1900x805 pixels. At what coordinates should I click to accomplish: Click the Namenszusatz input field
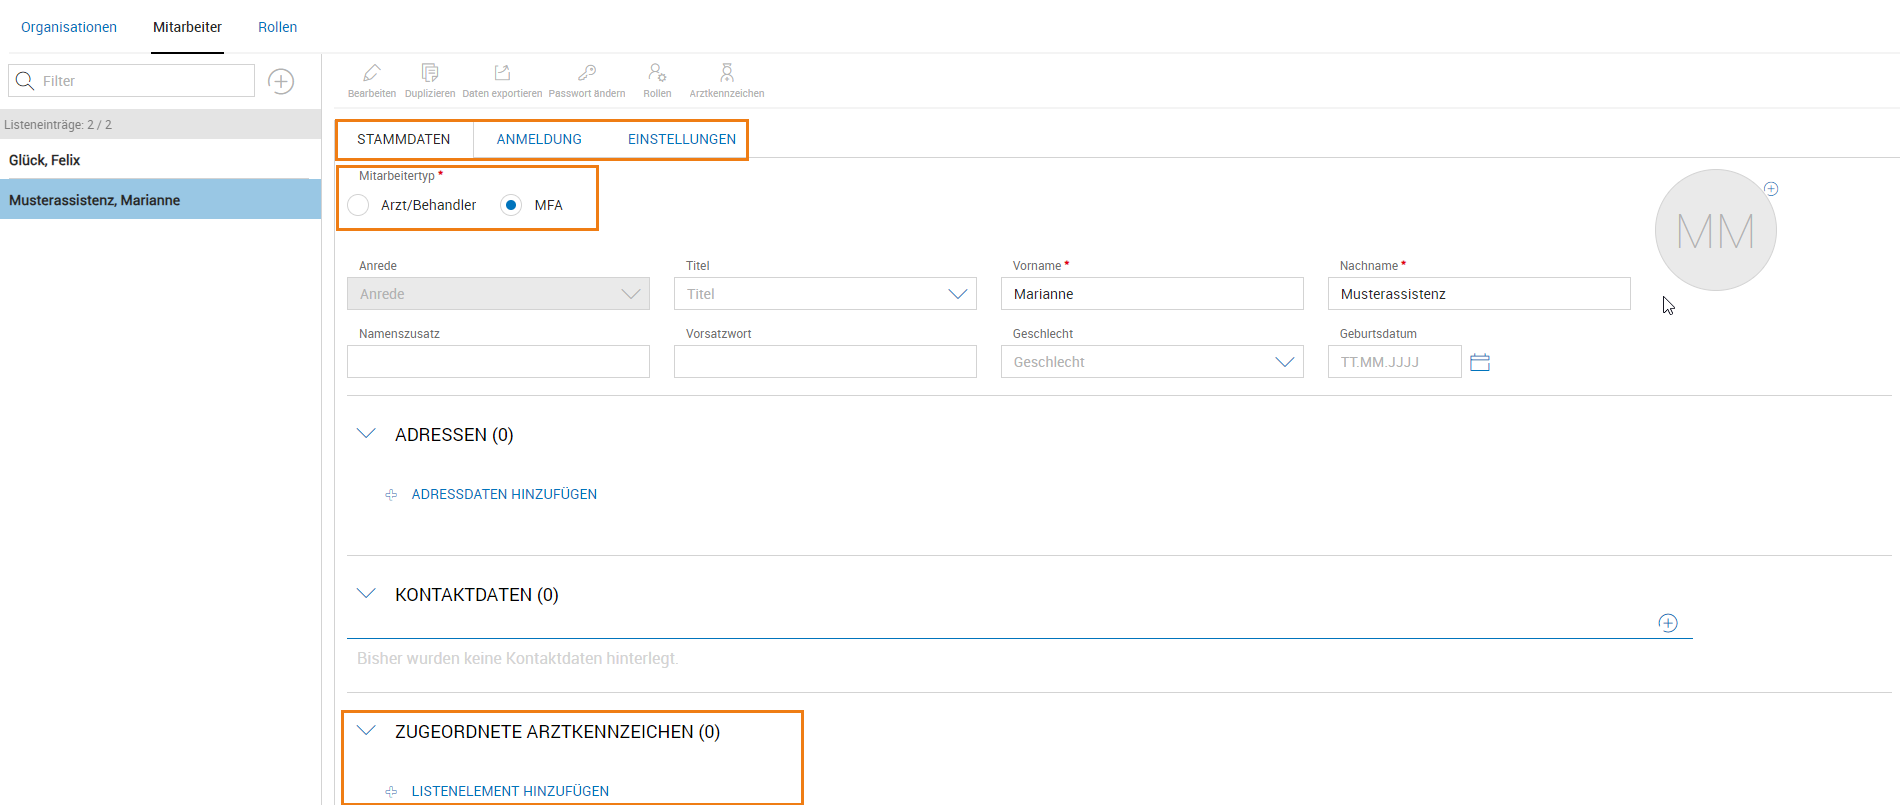pyautogui.click(x=498, y=362)
